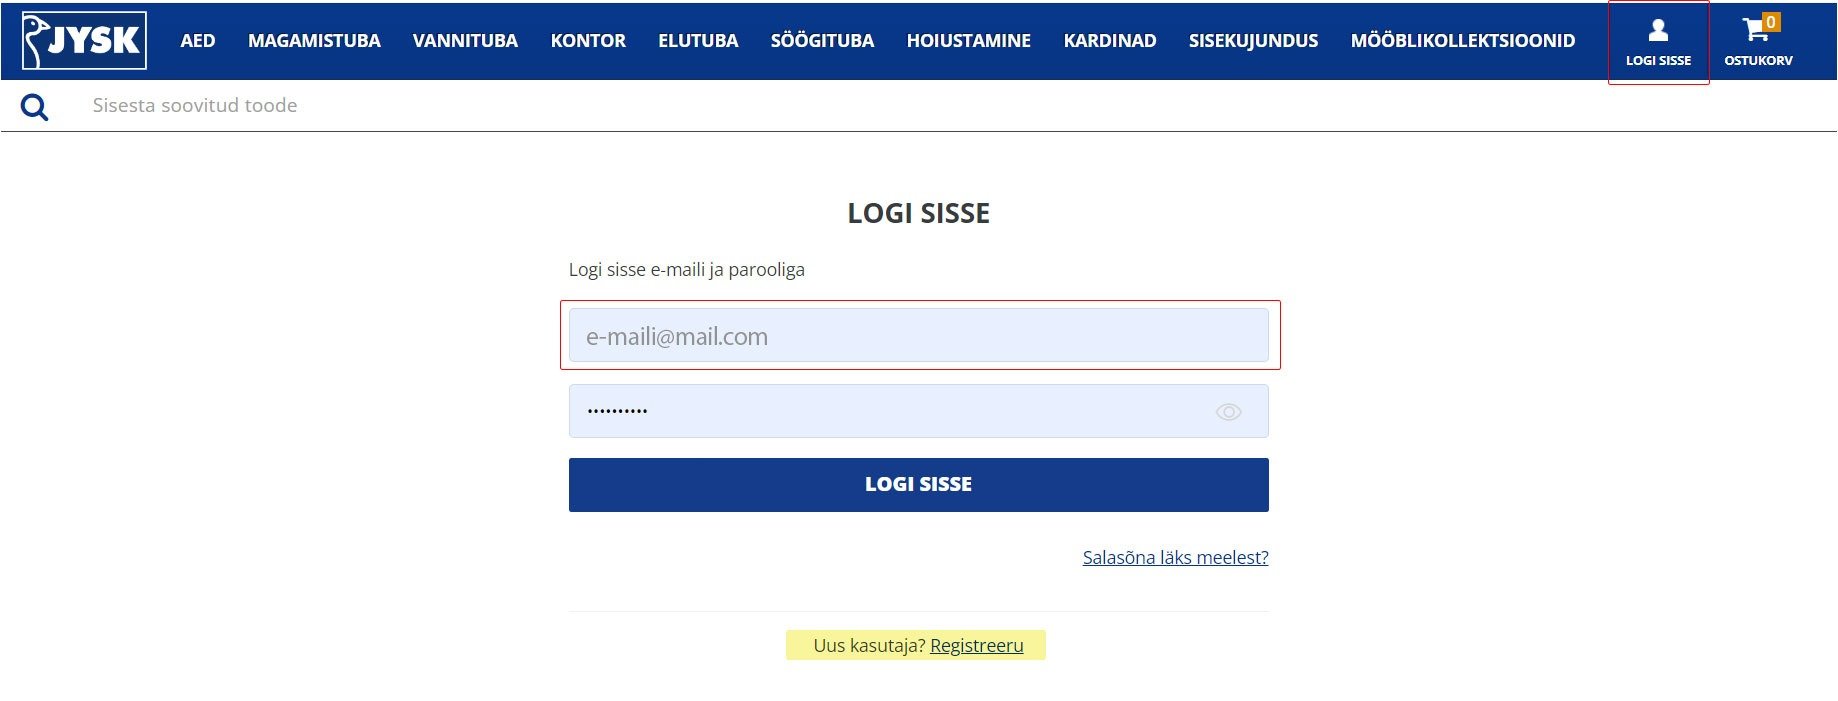This screenshot has width=1838, height=701.
Task: Click the Registreeru link
Action: click(977, 646)
